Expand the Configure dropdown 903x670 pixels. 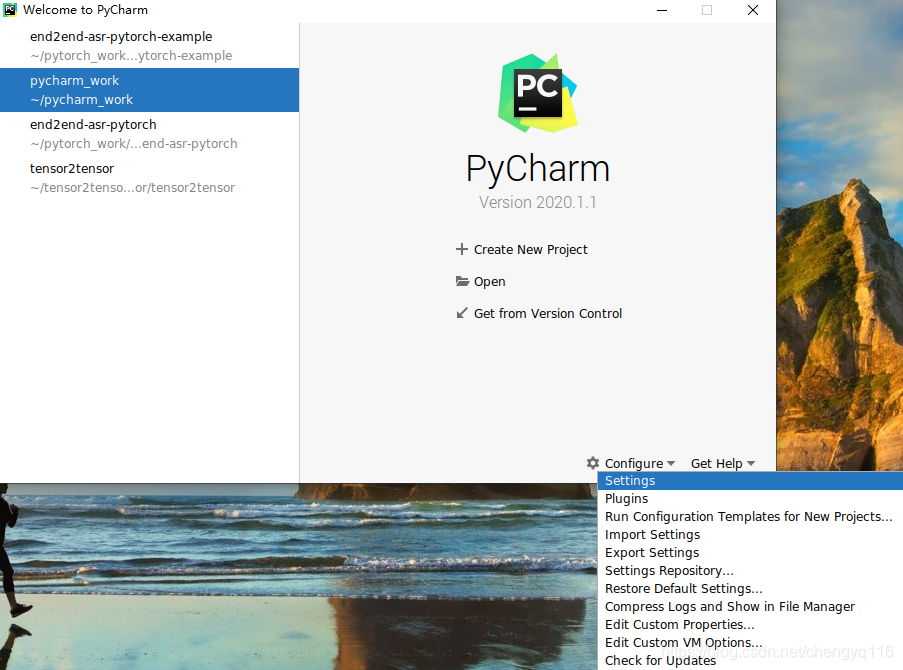click(639, 463)
